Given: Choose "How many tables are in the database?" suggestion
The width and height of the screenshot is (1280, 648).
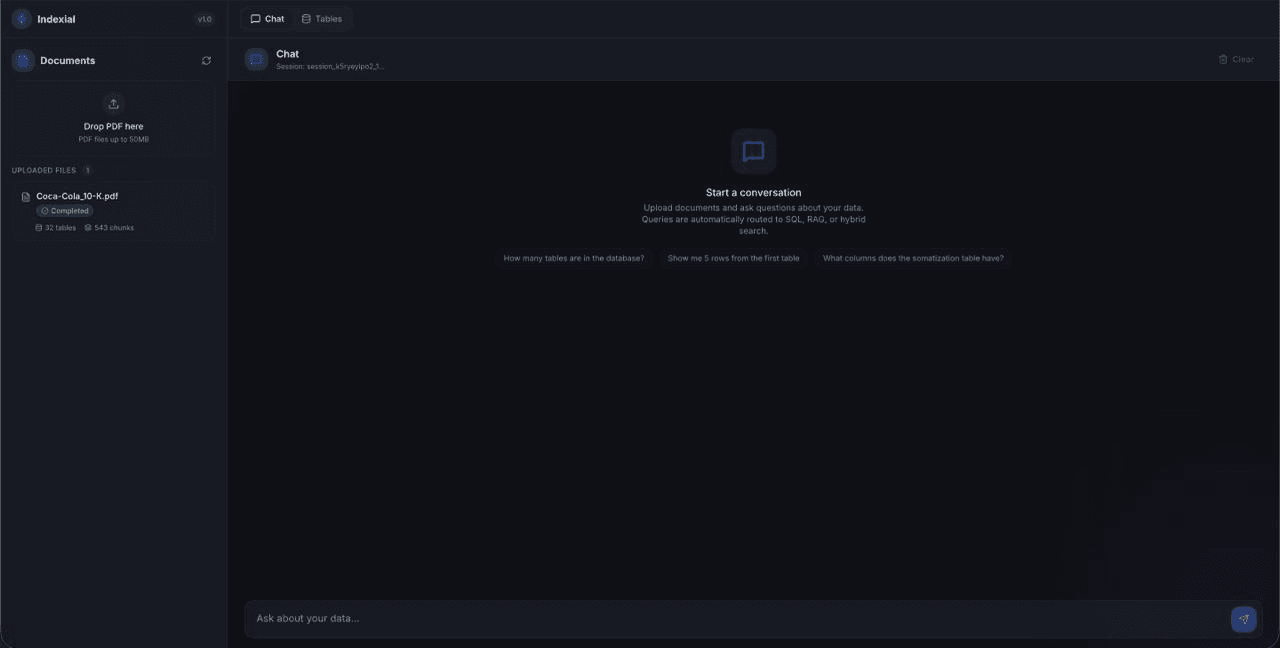Looking at the screenshot, I should click(x=573, y=258).
